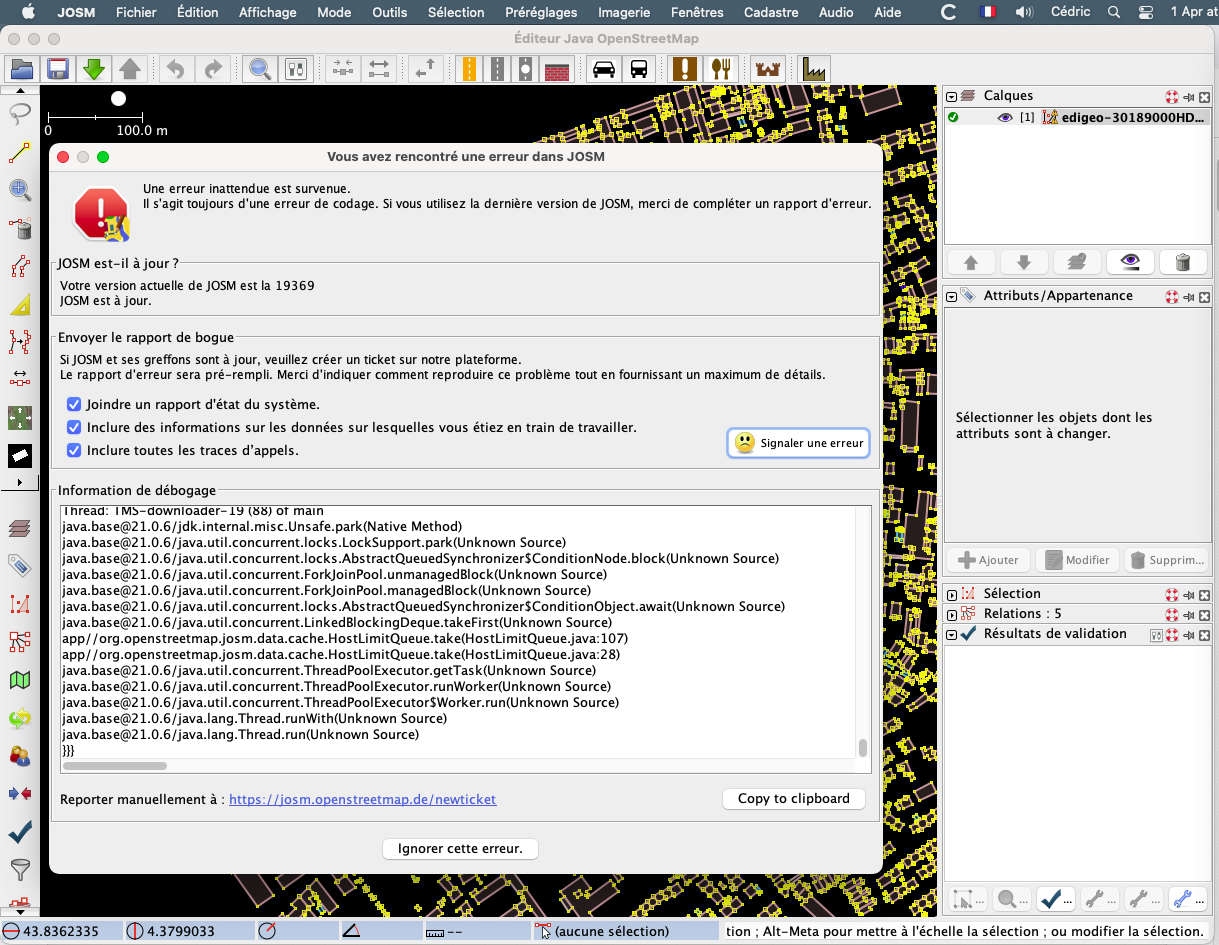Click the macOS volume icon in the menu bar
This screenshot has height=945, width=1219.
1024,12
